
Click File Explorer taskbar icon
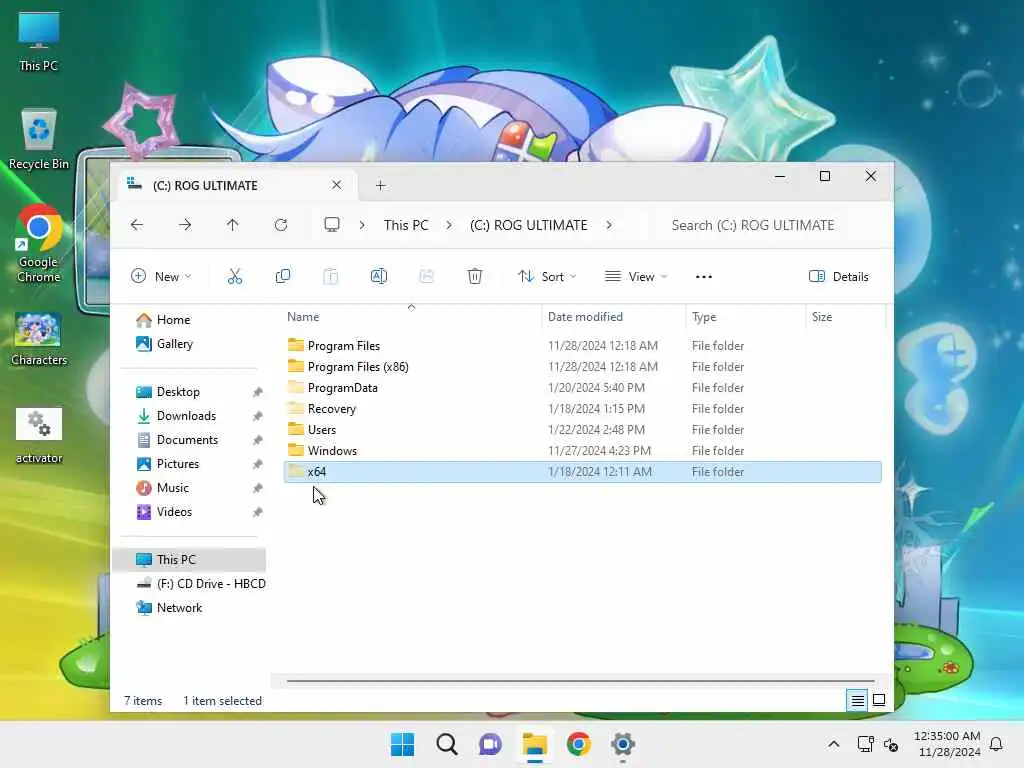pyautogui.click(x=534, y=744)
